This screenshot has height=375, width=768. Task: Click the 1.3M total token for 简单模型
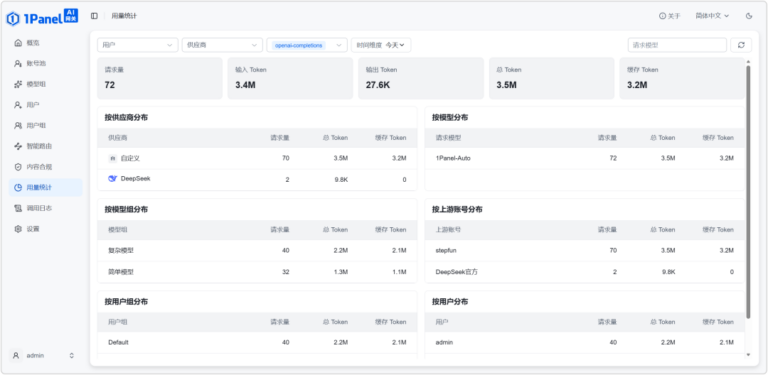[341, 272]
